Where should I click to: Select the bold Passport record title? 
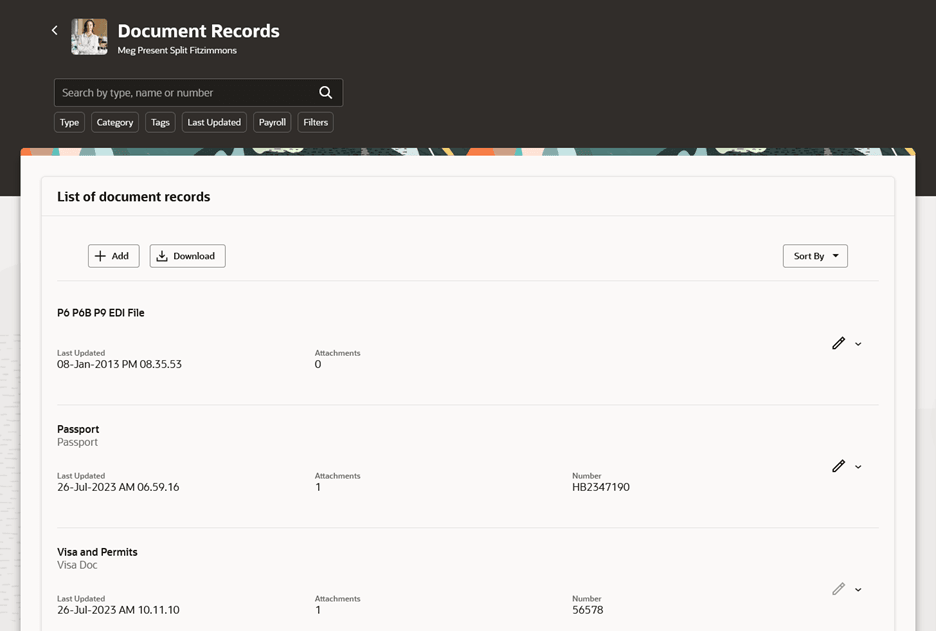(78, 429)
